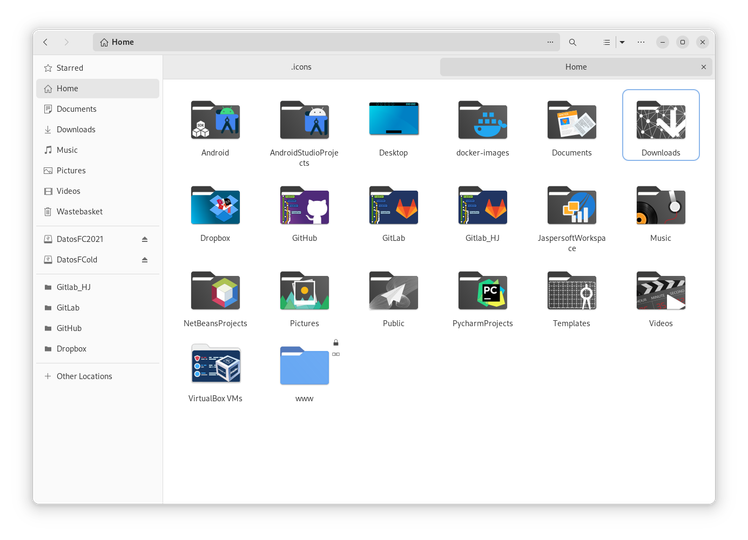The image size is (748, 540).
Task: Open the Videos folder icon in grid
Action: (661, 291)
